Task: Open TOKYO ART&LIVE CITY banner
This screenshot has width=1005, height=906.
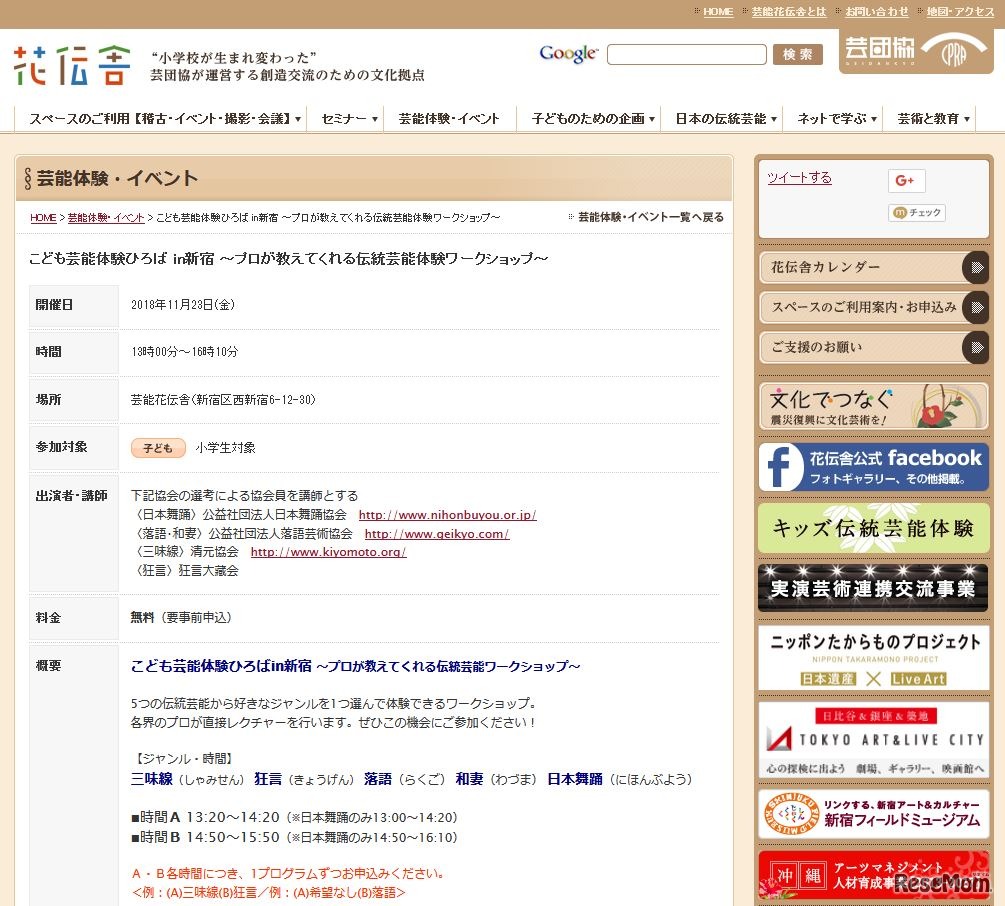Action: pos(874,740)
